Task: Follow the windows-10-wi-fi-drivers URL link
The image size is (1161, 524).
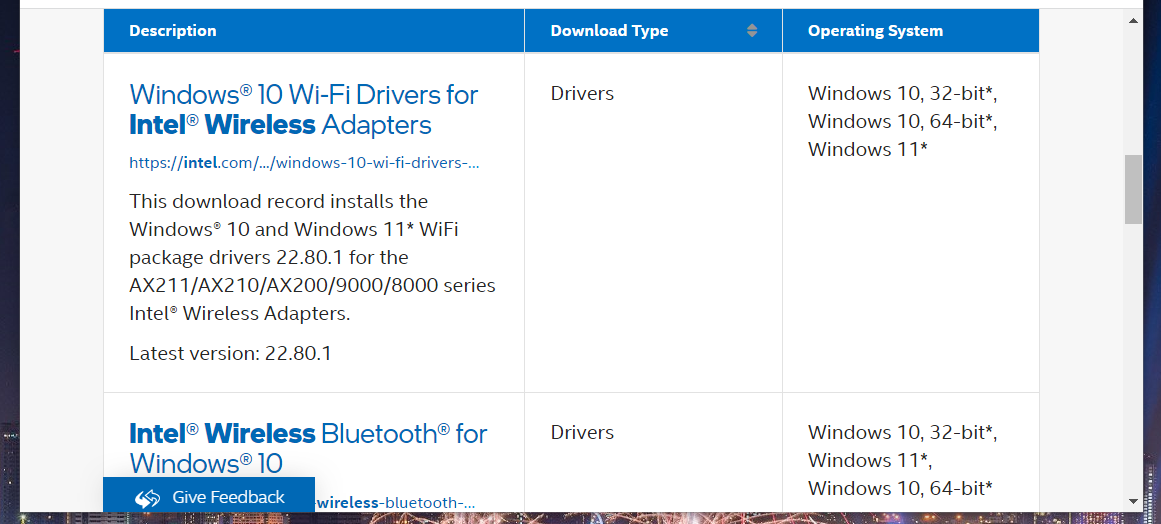Action: coord(304,163)
